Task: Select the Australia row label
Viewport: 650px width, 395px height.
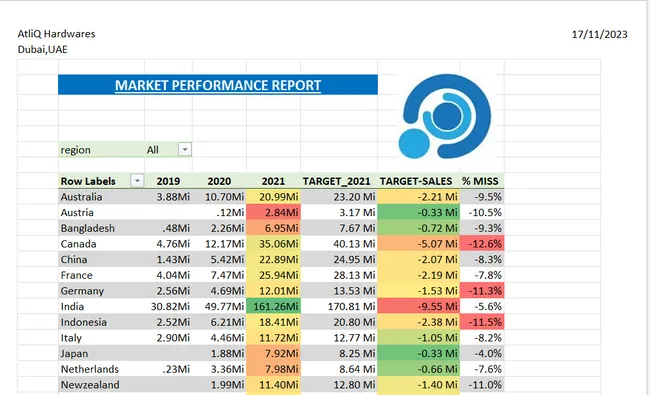Action: pyautogui.click(x=81, y=196)
